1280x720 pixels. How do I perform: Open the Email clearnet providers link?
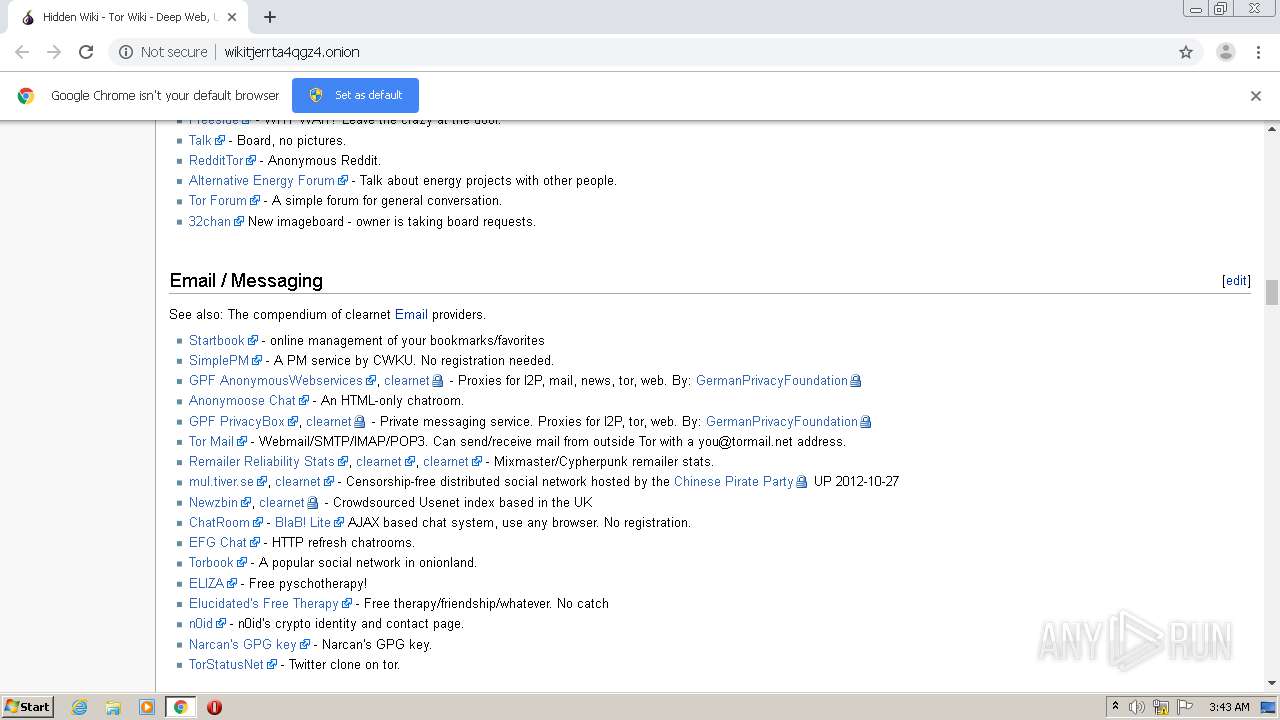(411, 314)
